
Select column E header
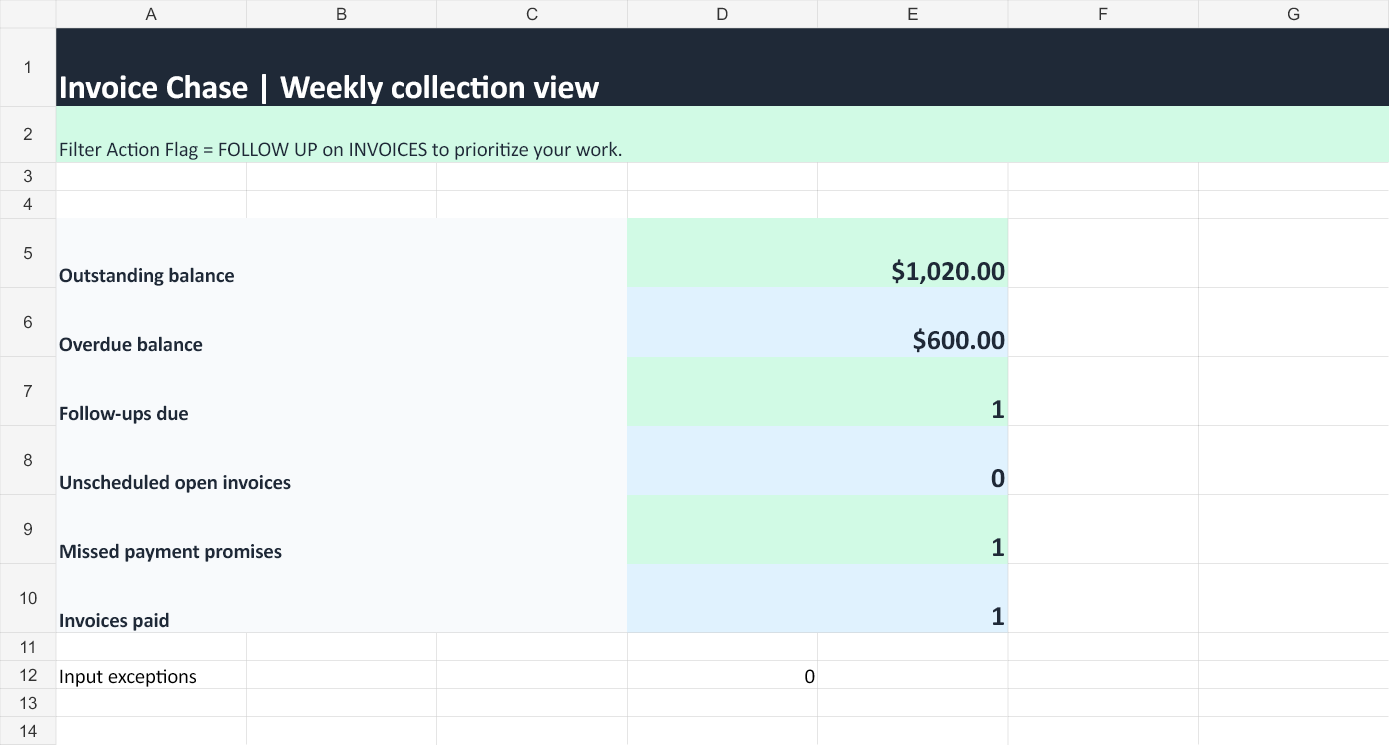tap(913, 14)
